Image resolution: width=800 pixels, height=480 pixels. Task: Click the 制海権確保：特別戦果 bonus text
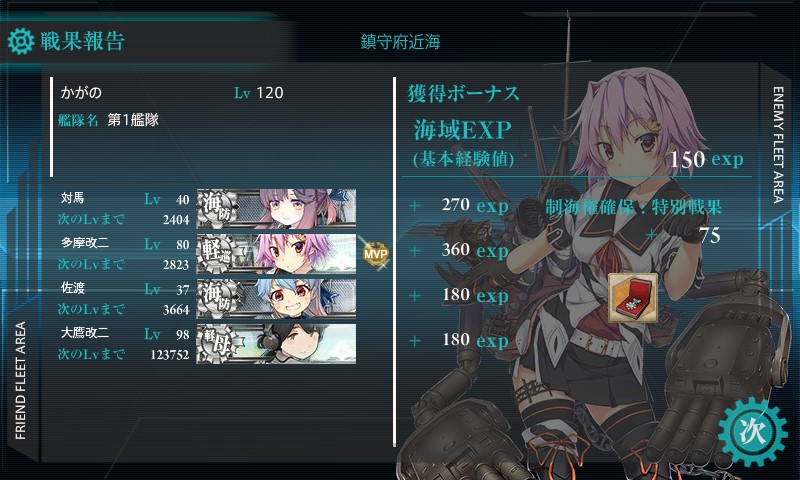(x=634, y=207)
